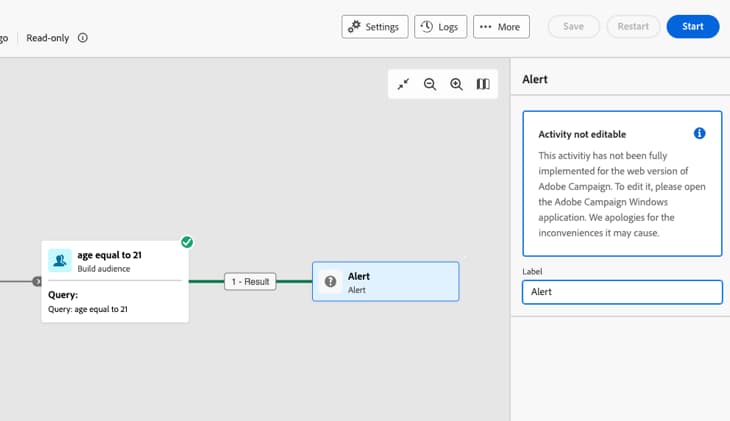
Task: Click the blue info icon in notice
Action: click(x=699, y=134)
